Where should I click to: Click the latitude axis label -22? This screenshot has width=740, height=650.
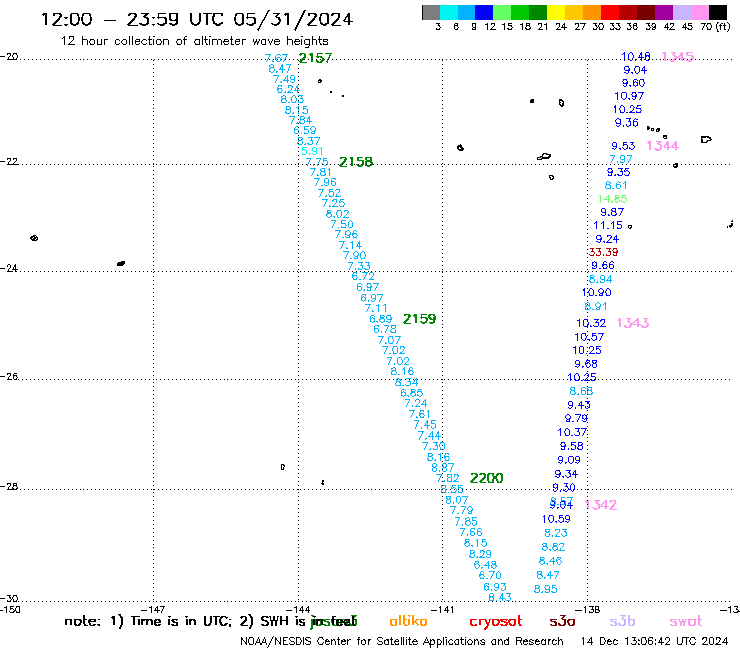(x=9, y=161)
